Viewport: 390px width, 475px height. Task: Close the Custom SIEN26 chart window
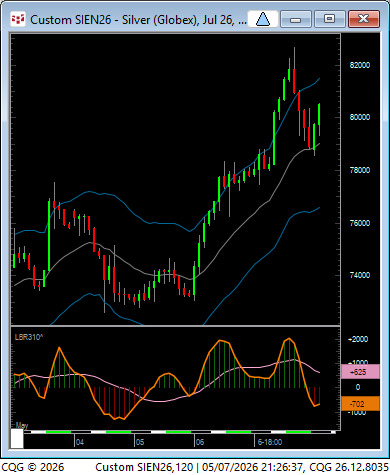coord(364,19)
